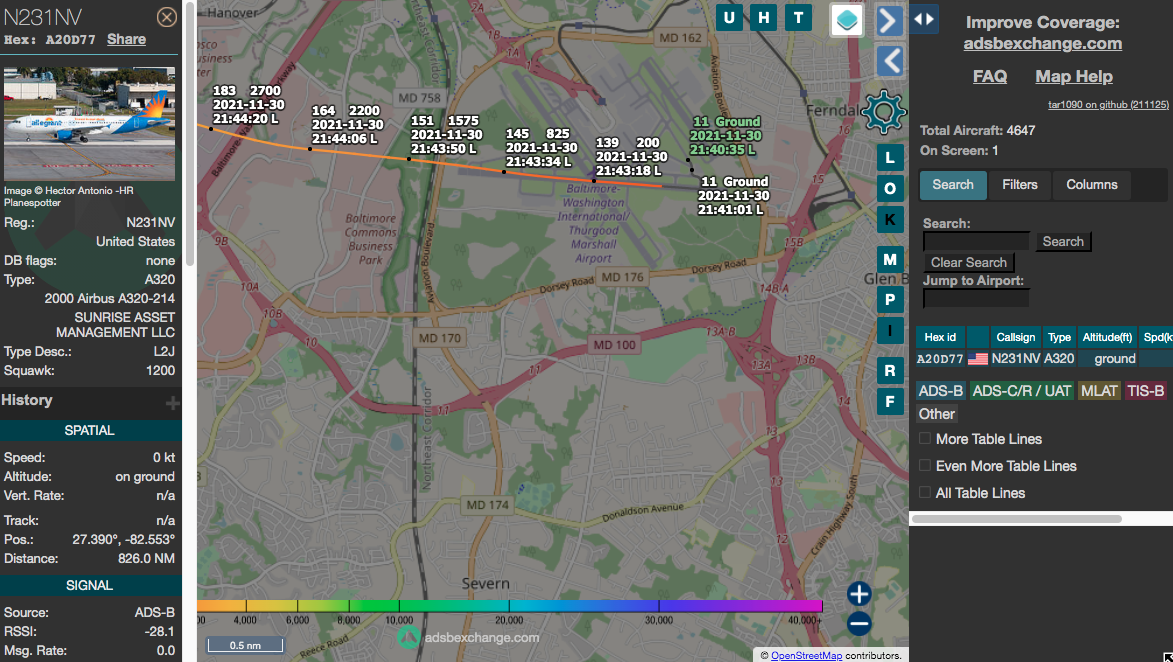Screen dimensions: 1173x662
Task: Open the adsbexchange.com coverage link
Action: pyautogui.click(x=1042, y=43)
